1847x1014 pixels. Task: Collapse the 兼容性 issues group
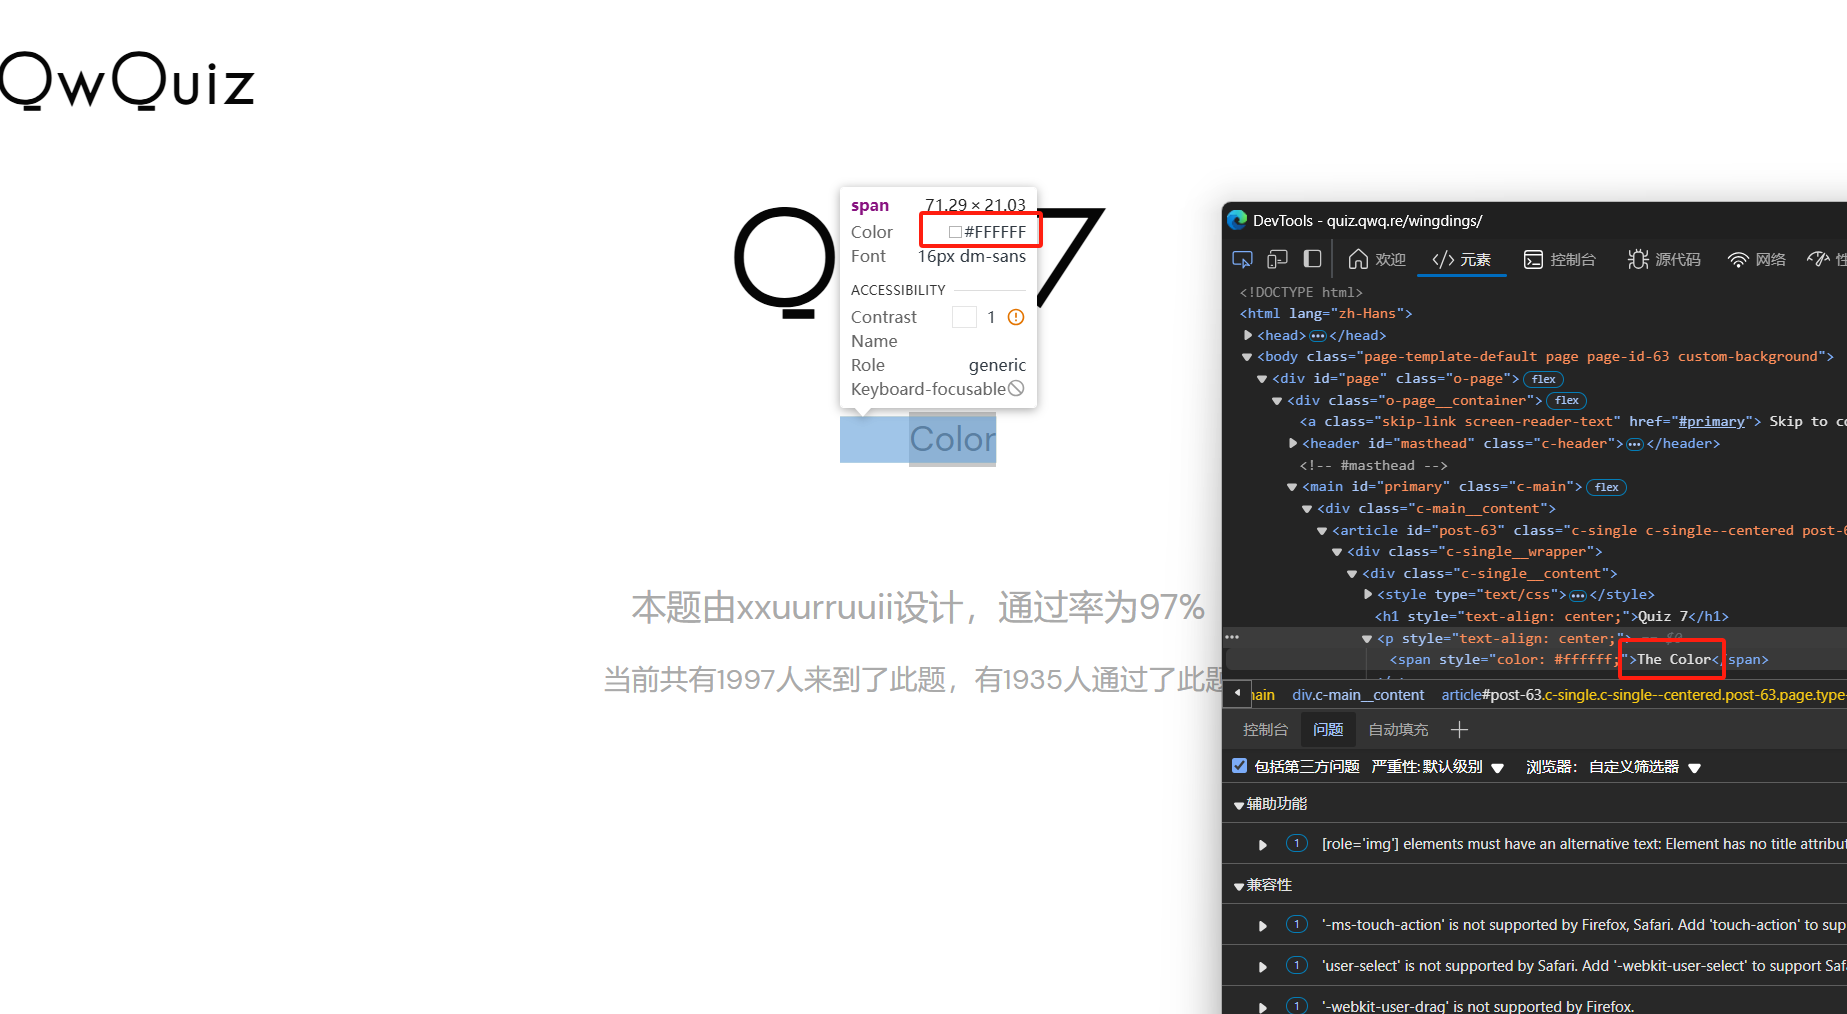(x=1239, y=886)
